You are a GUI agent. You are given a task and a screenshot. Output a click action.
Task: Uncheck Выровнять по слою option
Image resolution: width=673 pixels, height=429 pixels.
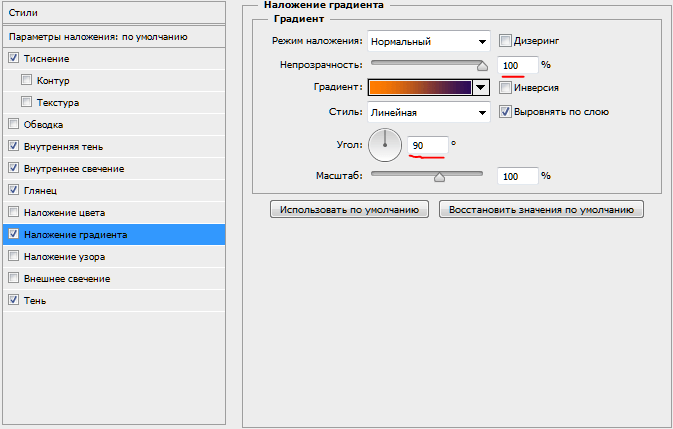click(x=505, y=112)
